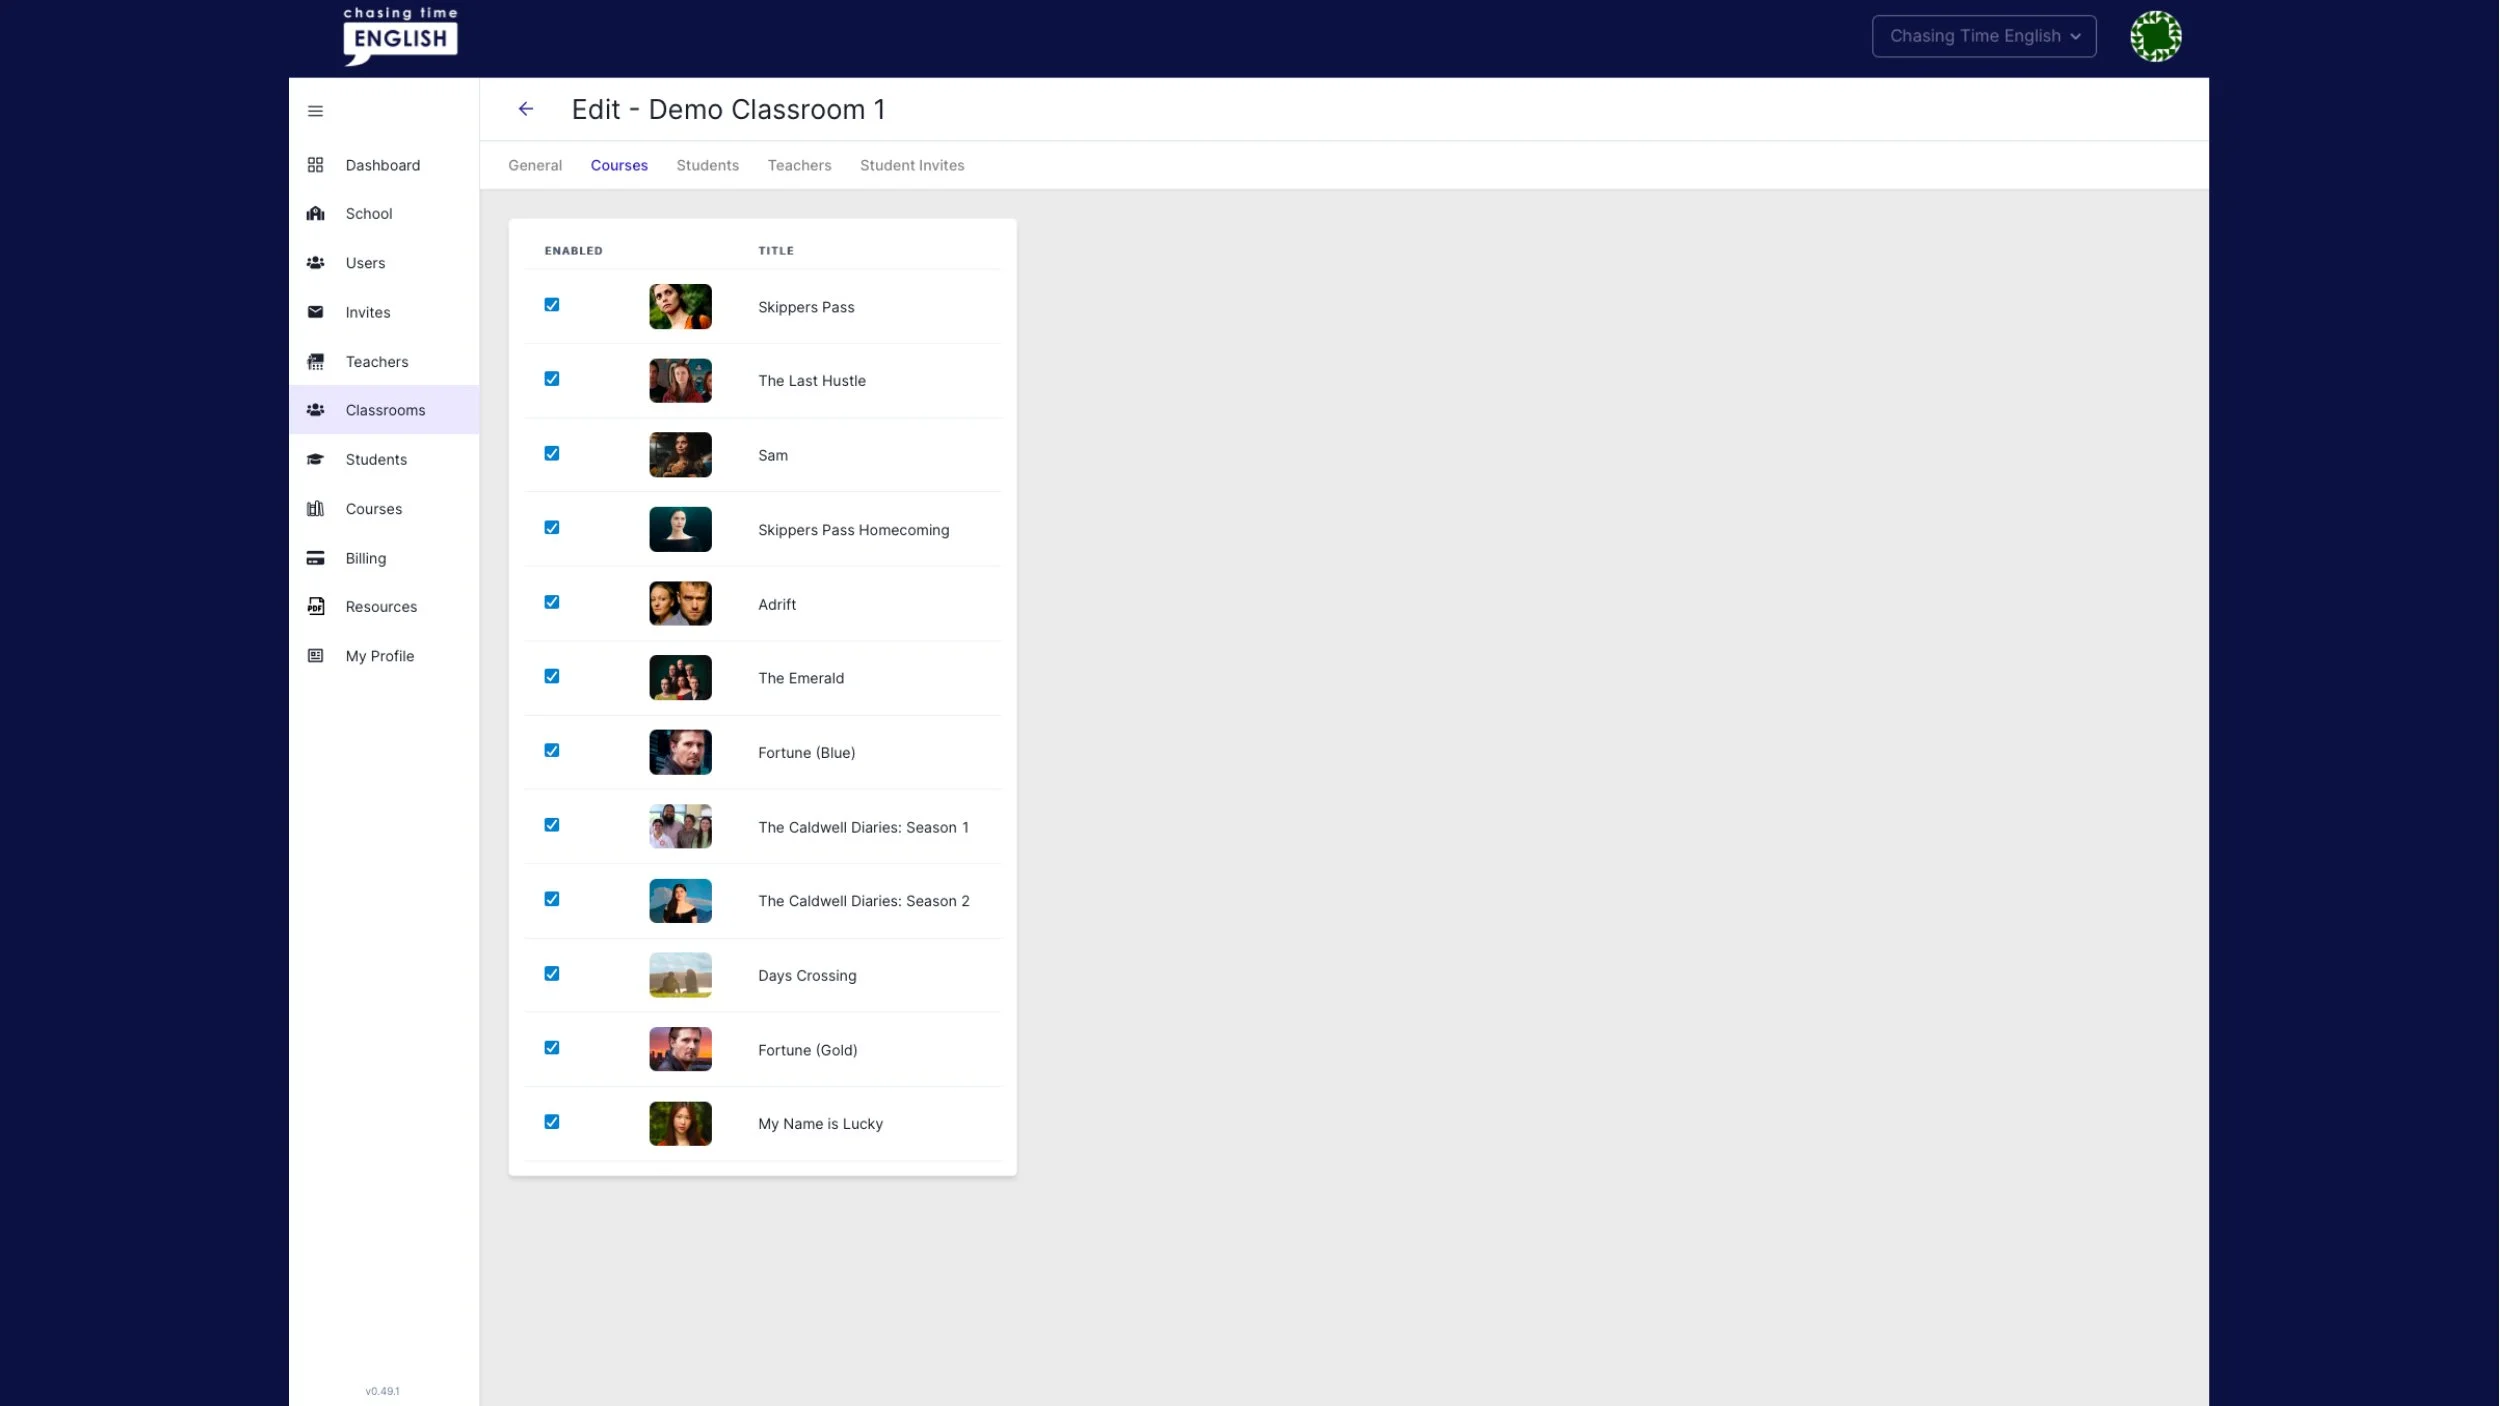Click the back arrow next to Edit title

tap(526, 109)
